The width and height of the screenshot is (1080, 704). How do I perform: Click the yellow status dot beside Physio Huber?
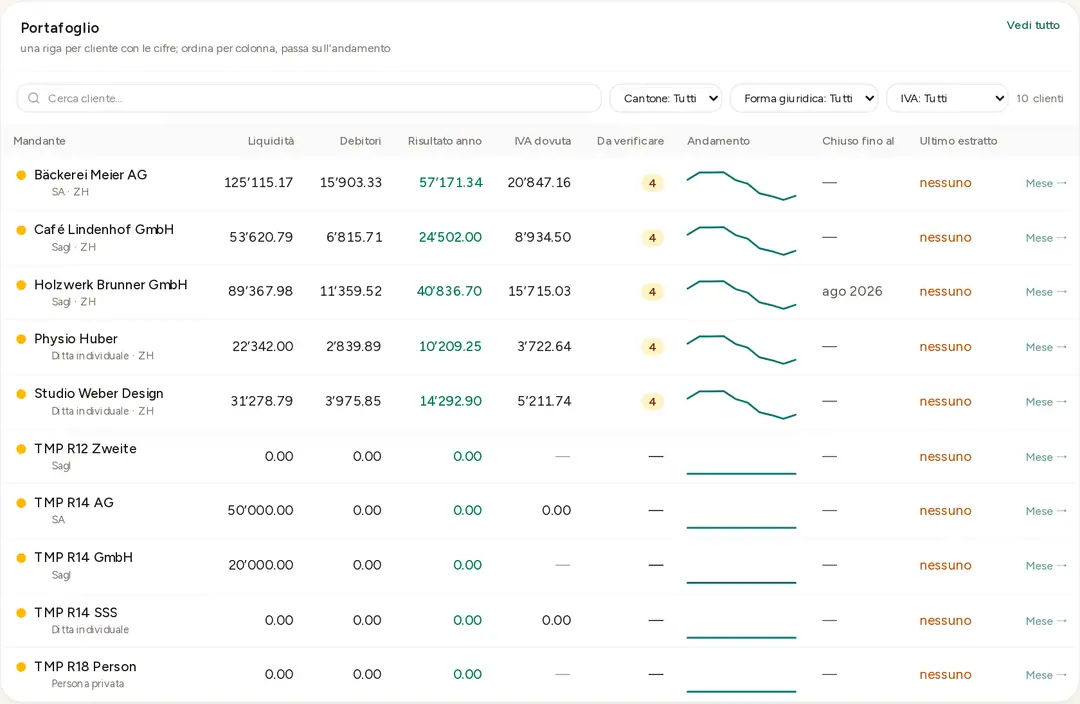(x=21, y=339)
